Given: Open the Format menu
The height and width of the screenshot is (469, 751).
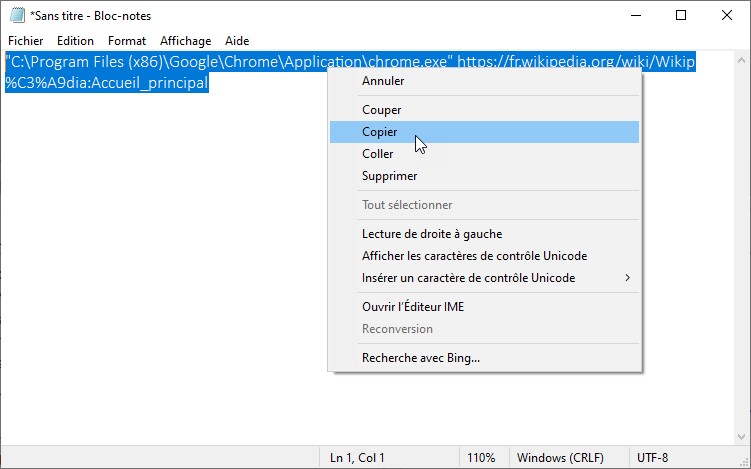Looking at the screenshot, I should click(x=127, y=41).
